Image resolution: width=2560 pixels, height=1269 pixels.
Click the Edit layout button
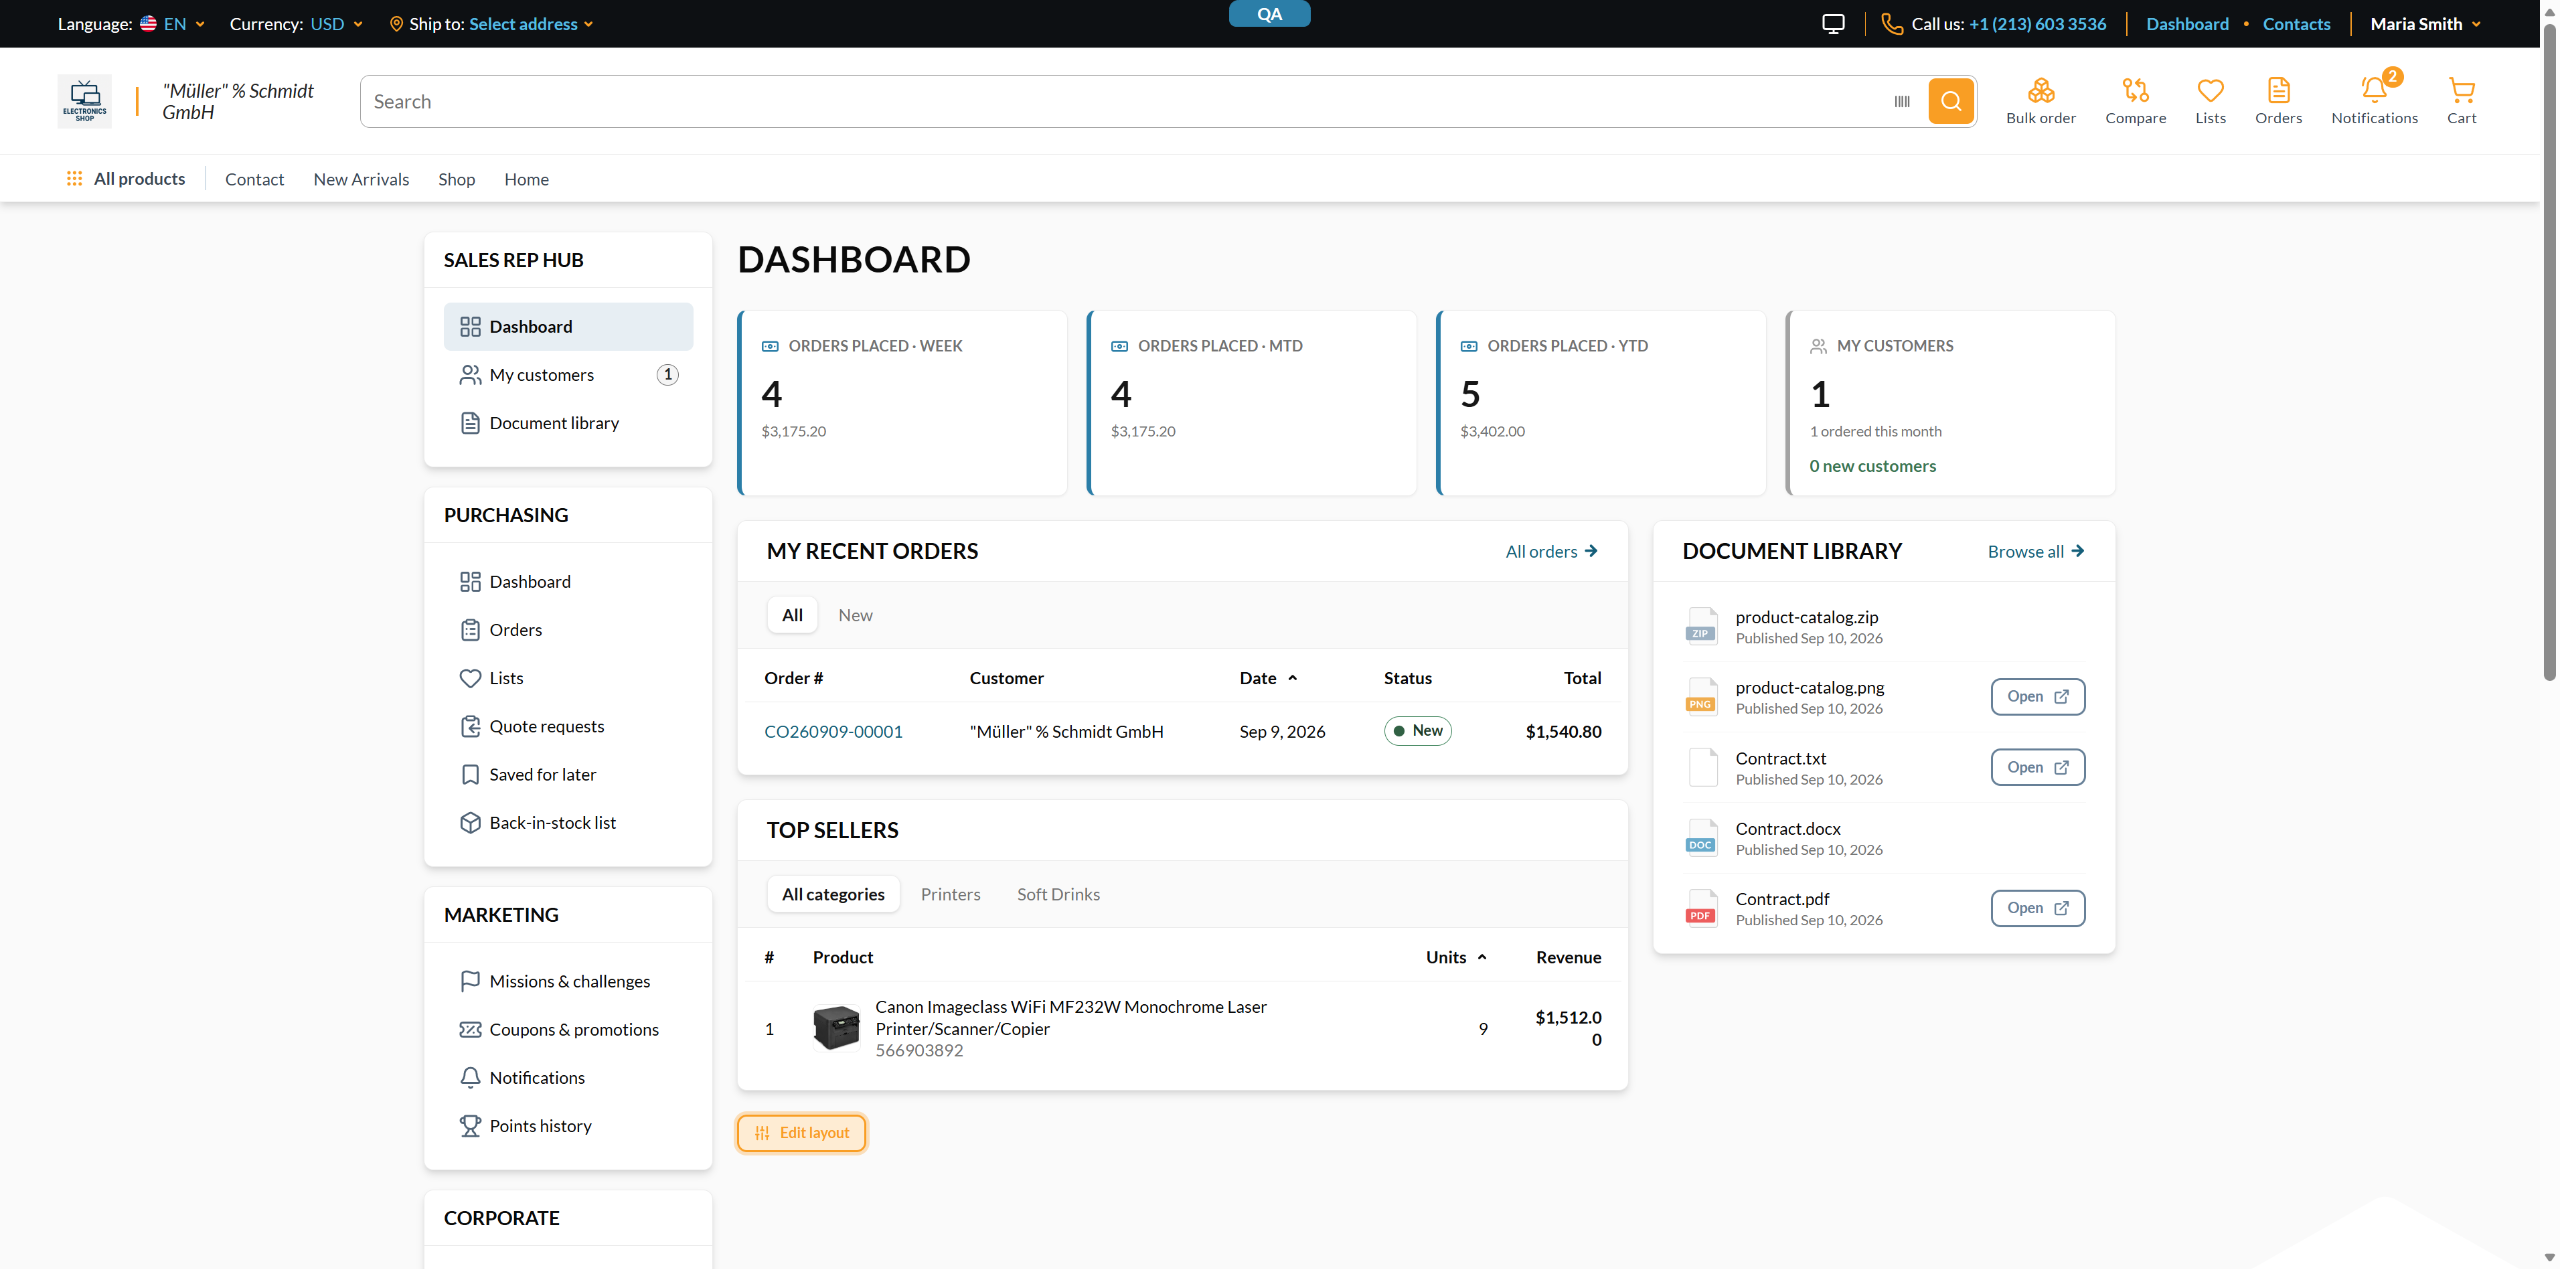[x=802, y=1133]
